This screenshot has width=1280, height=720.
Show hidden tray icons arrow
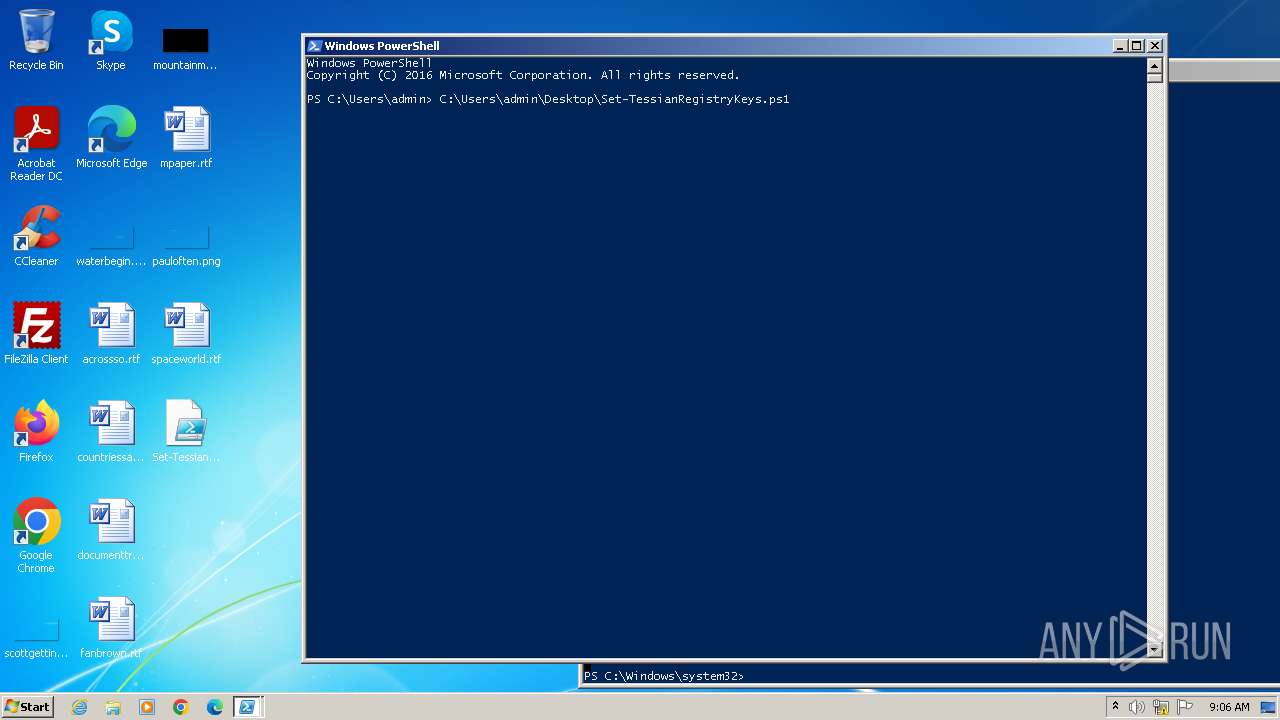pos(1115,707)
